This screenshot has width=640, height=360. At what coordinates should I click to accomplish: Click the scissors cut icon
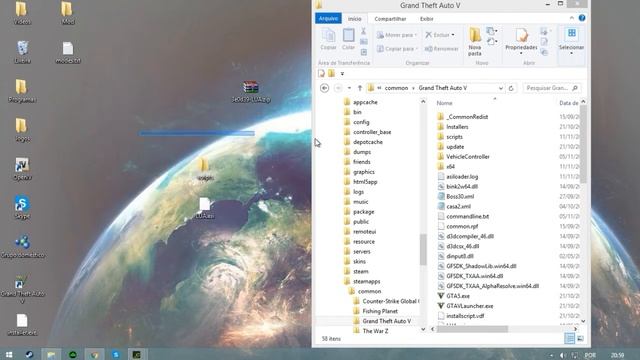pyautogui.click(x=363, y=31)
